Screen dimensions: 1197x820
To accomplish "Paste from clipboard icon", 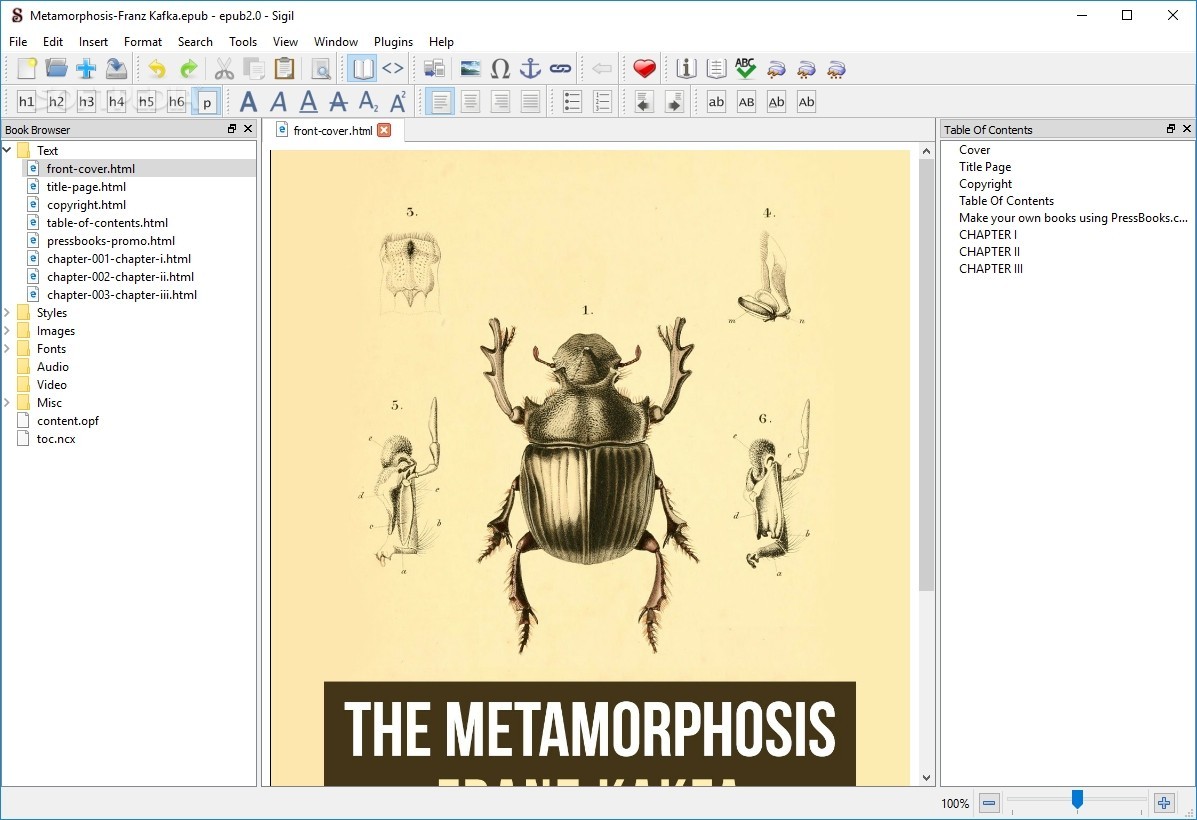I will (284, 69).
